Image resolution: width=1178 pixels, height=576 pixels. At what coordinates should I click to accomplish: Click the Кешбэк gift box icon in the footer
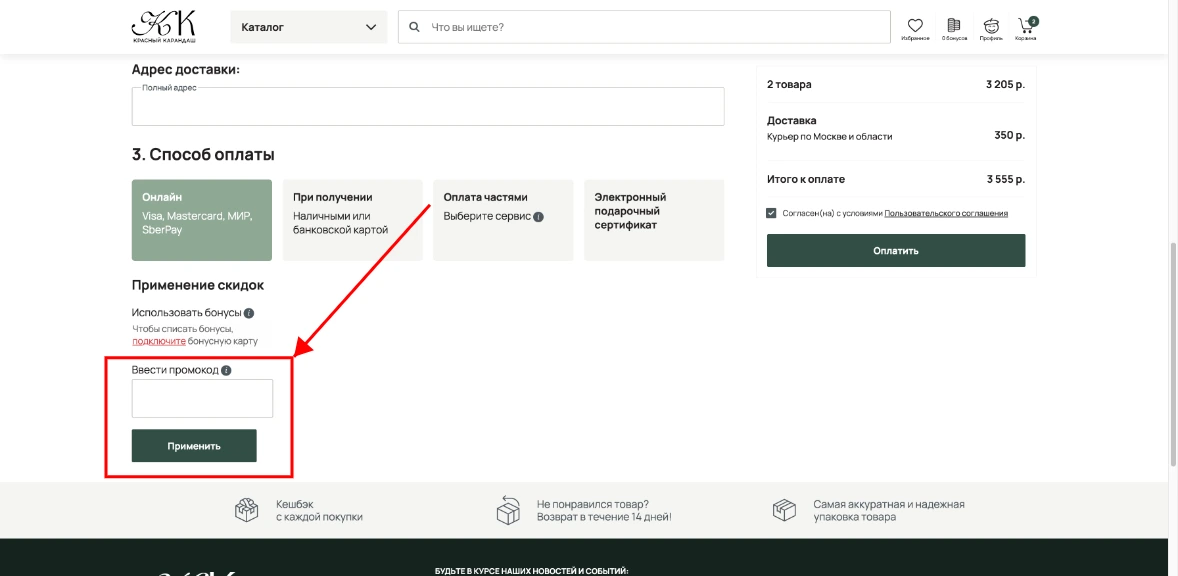pyautogui.click(x=245, y=509)
